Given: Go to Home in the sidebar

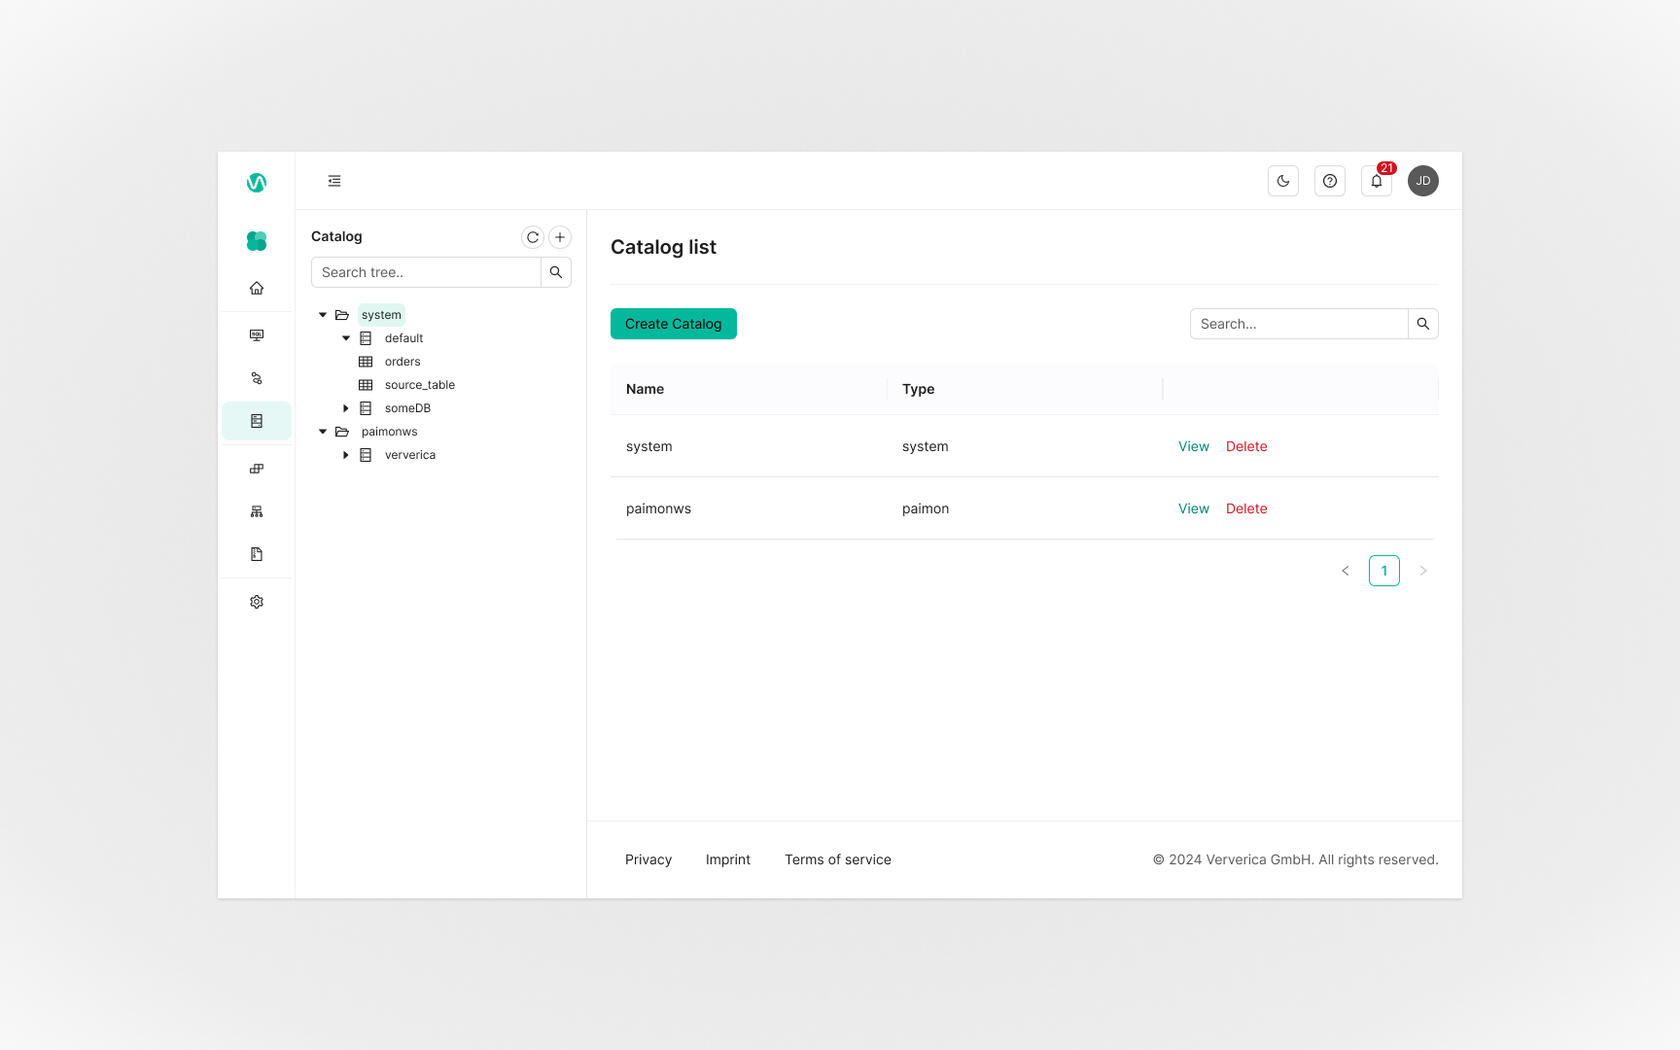Looking at the screenshot, I should 257,288.
